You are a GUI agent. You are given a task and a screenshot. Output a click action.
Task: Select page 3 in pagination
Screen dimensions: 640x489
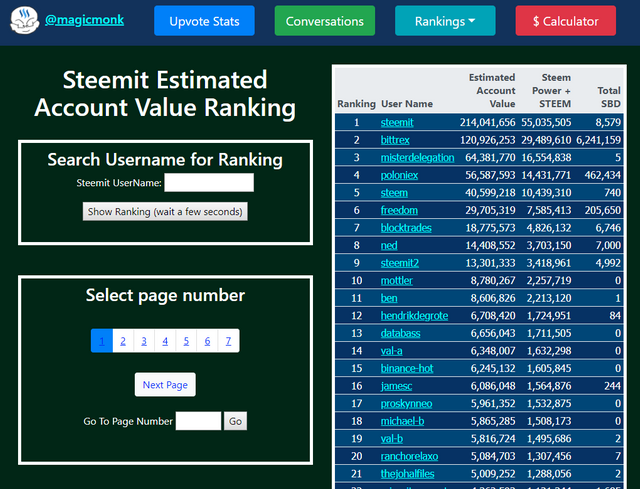[x=144, y=341]
